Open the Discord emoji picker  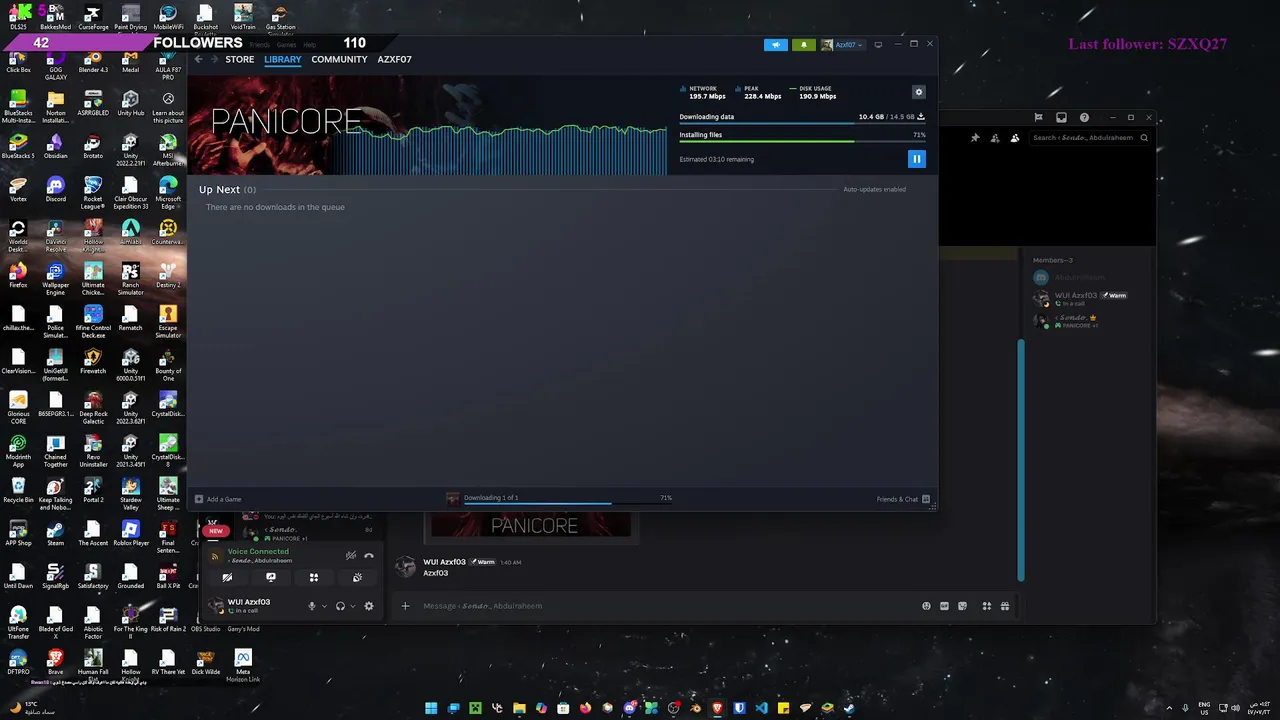(926, 606)
